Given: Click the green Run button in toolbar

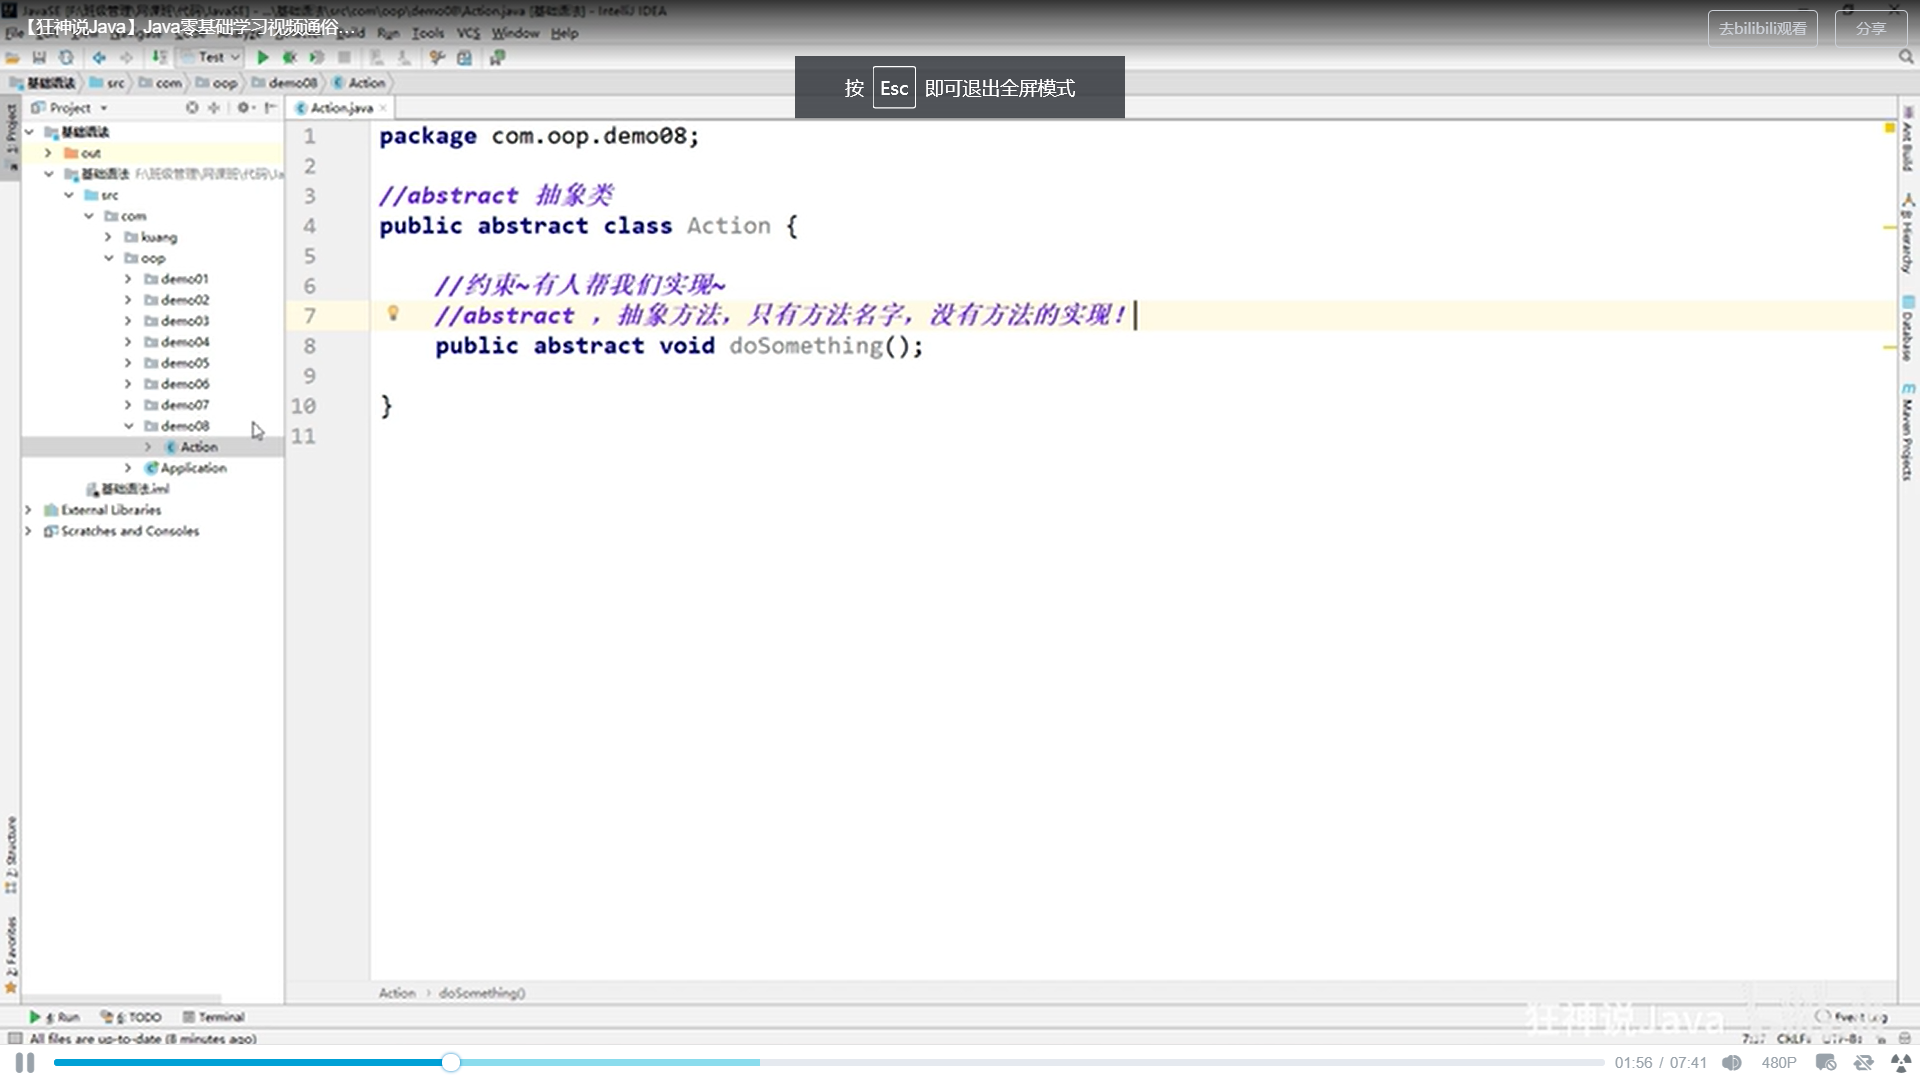Looking at the screenshot, I should (263, 58).
